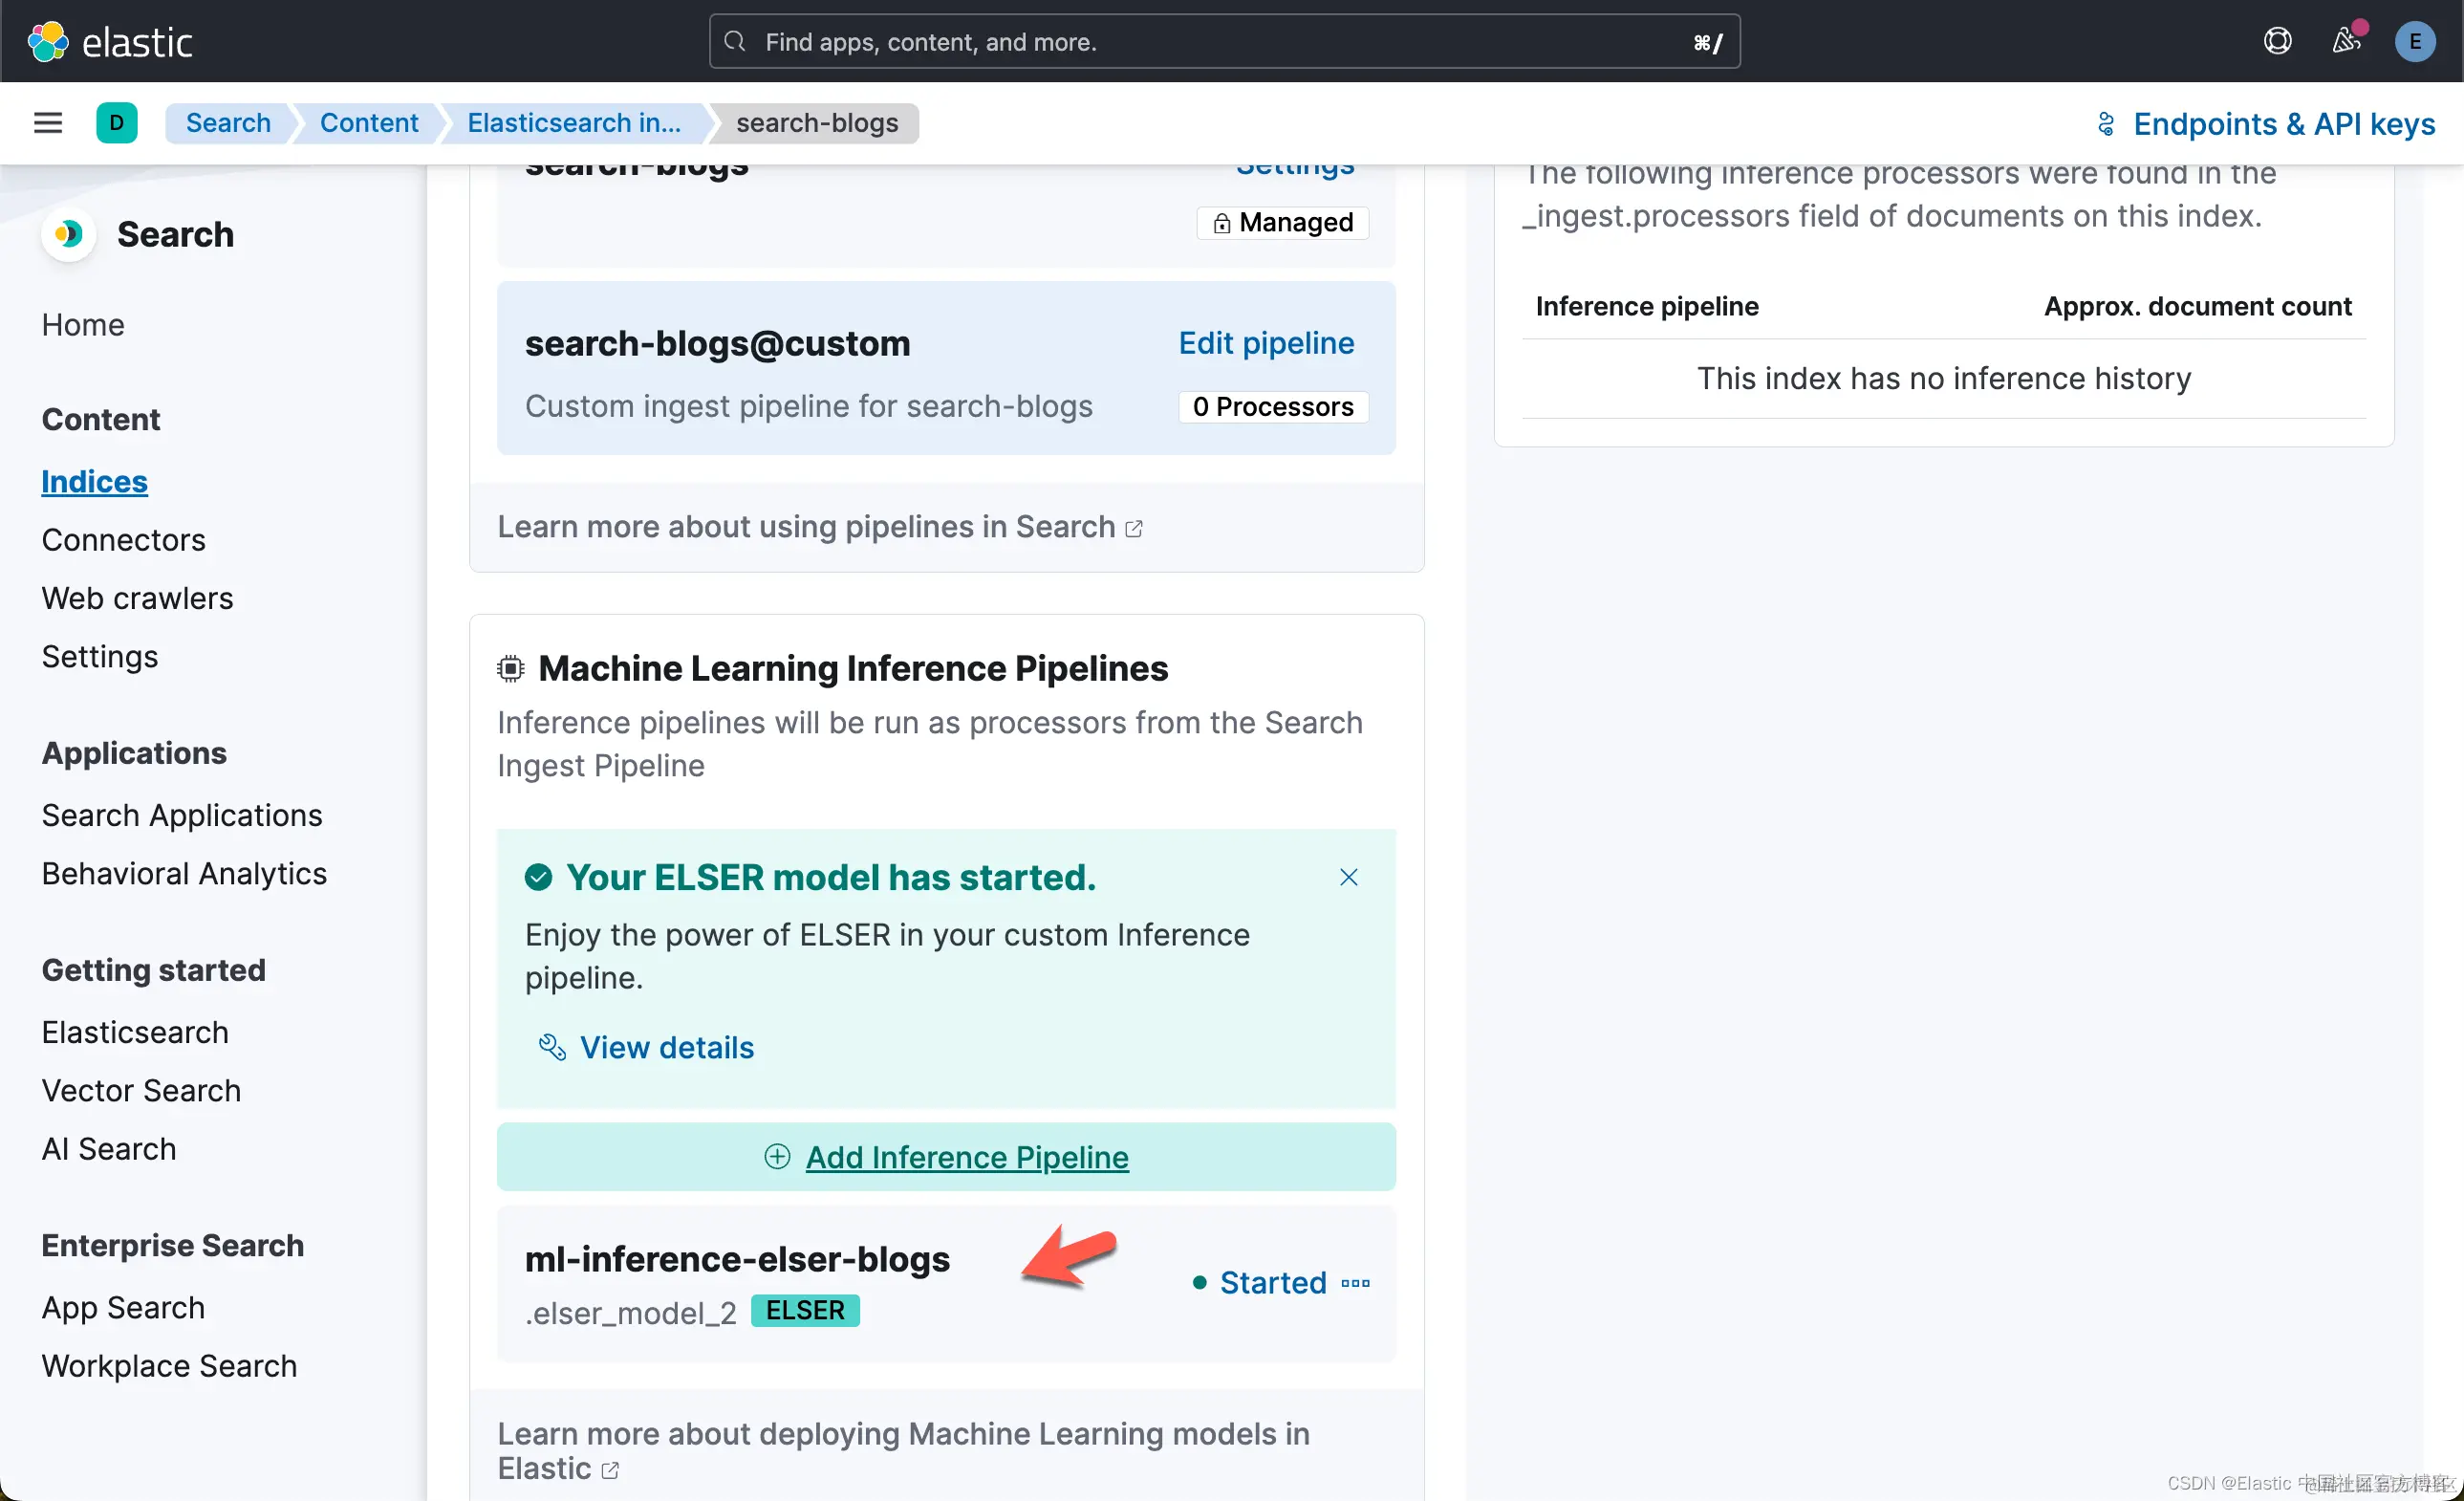
Task: Open actions menu for ml-inference-elser-blogs pipeline
Action: [x=1355, y=1283]
